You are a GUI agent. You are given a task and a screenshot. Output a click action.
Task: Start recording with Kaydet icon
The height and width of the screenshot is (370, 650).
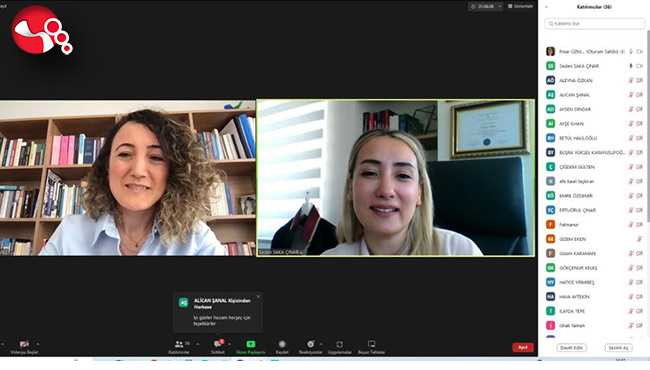coord(282,344)
